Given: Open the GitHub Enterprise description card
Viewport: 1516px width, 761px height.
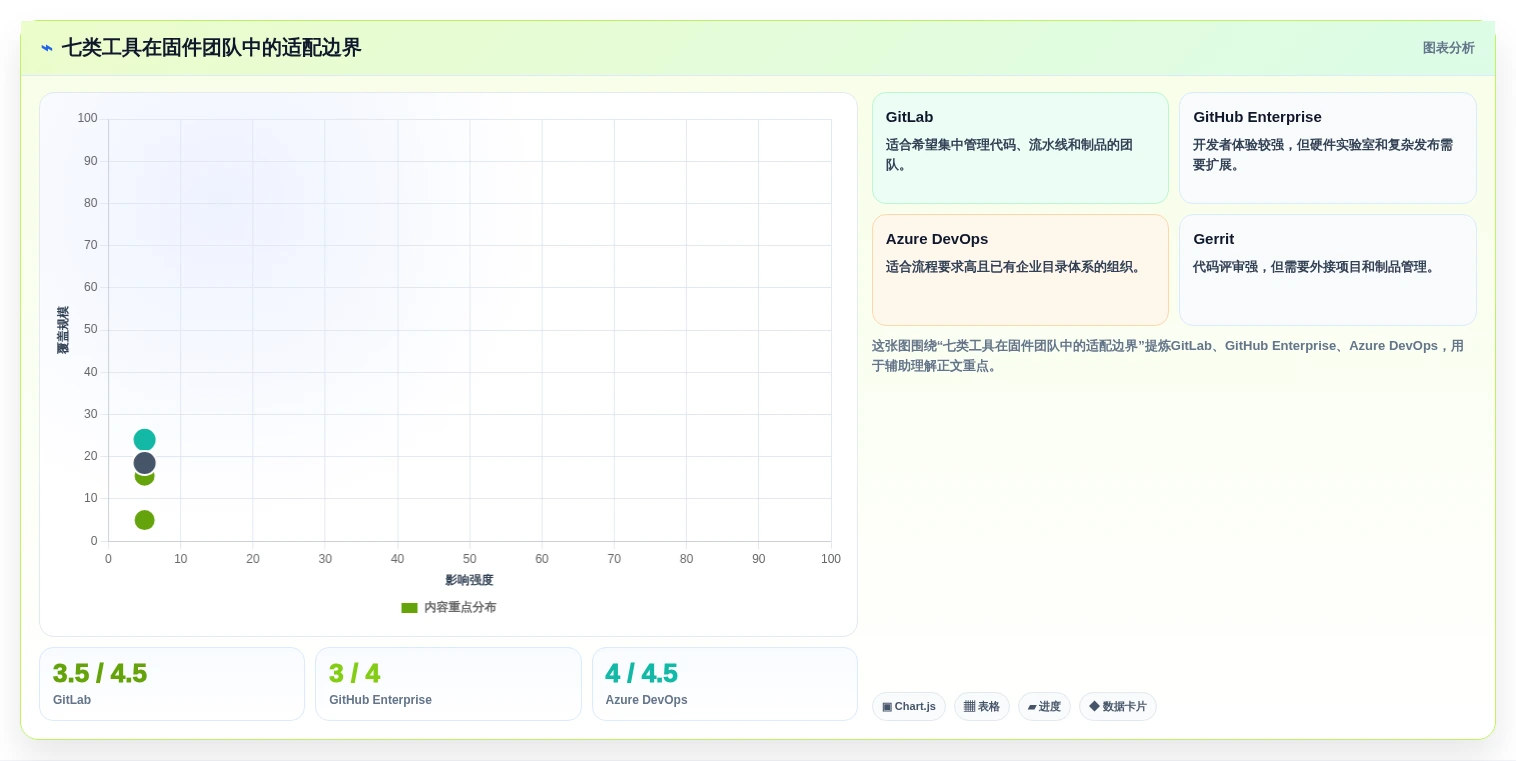Looking at the screenshot, I should [x=1327, y=148].
